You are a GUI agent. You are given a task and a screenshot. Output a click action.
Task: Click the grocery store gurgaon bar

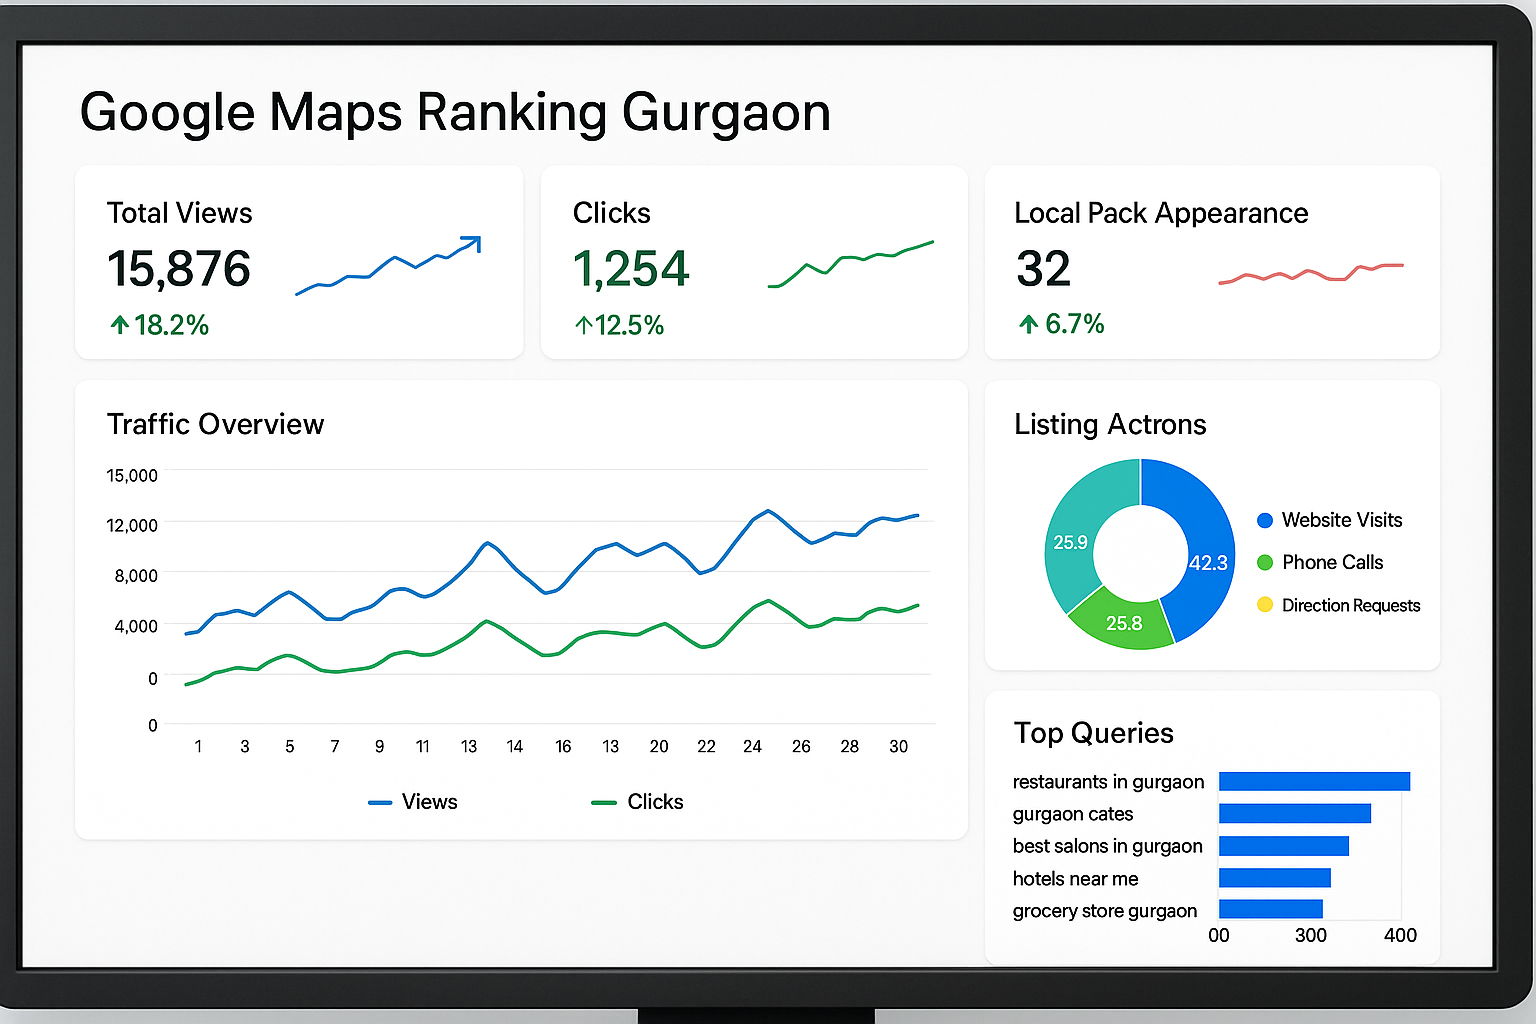click(x=1271, y=909)
